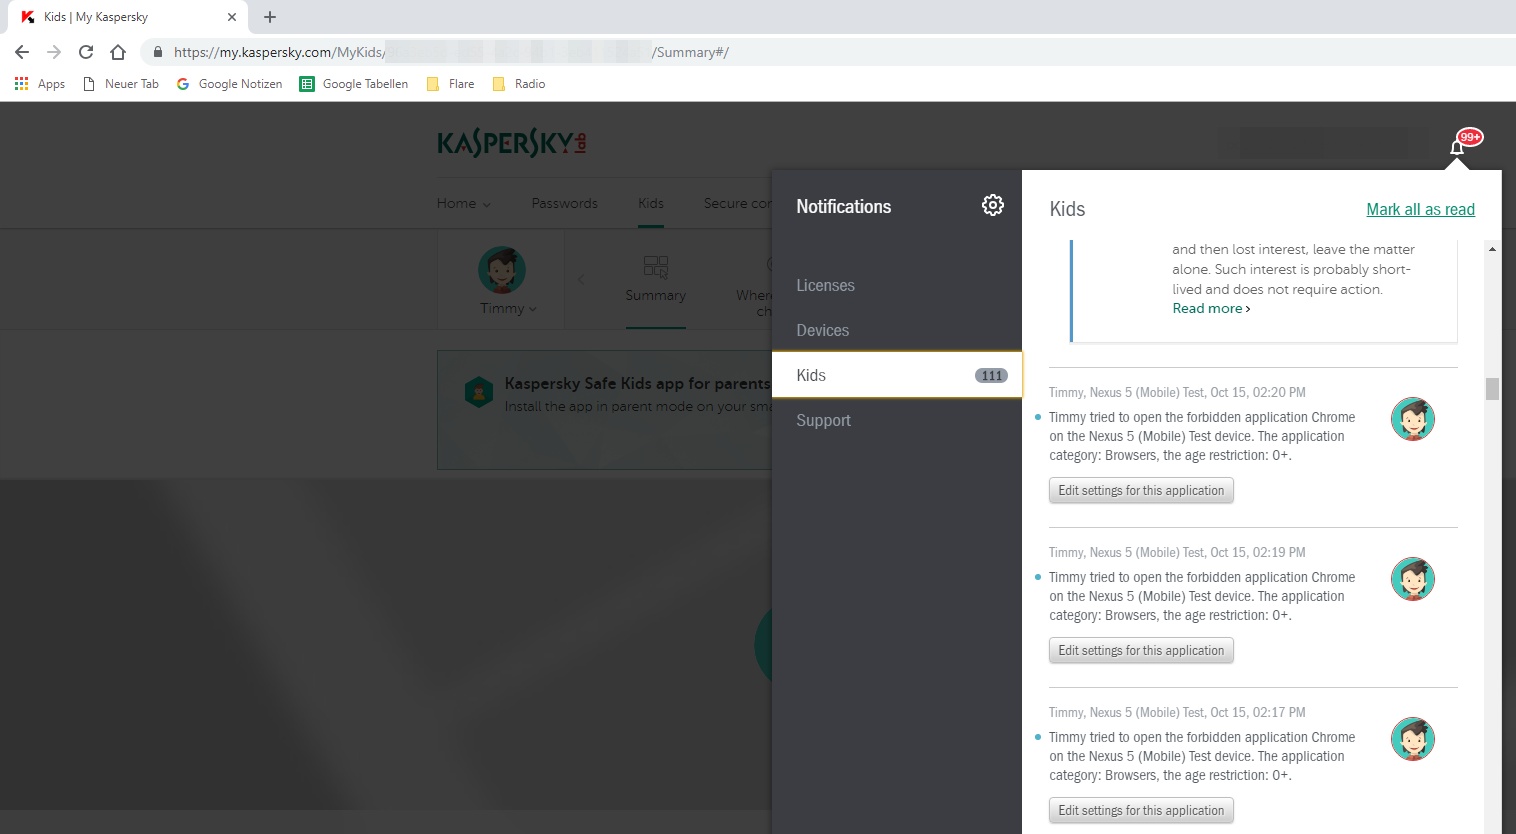The image size is (1516, 834).
Task: Click Timmy's avatar in 02:19 PM notification
Action: (1412, 579)
